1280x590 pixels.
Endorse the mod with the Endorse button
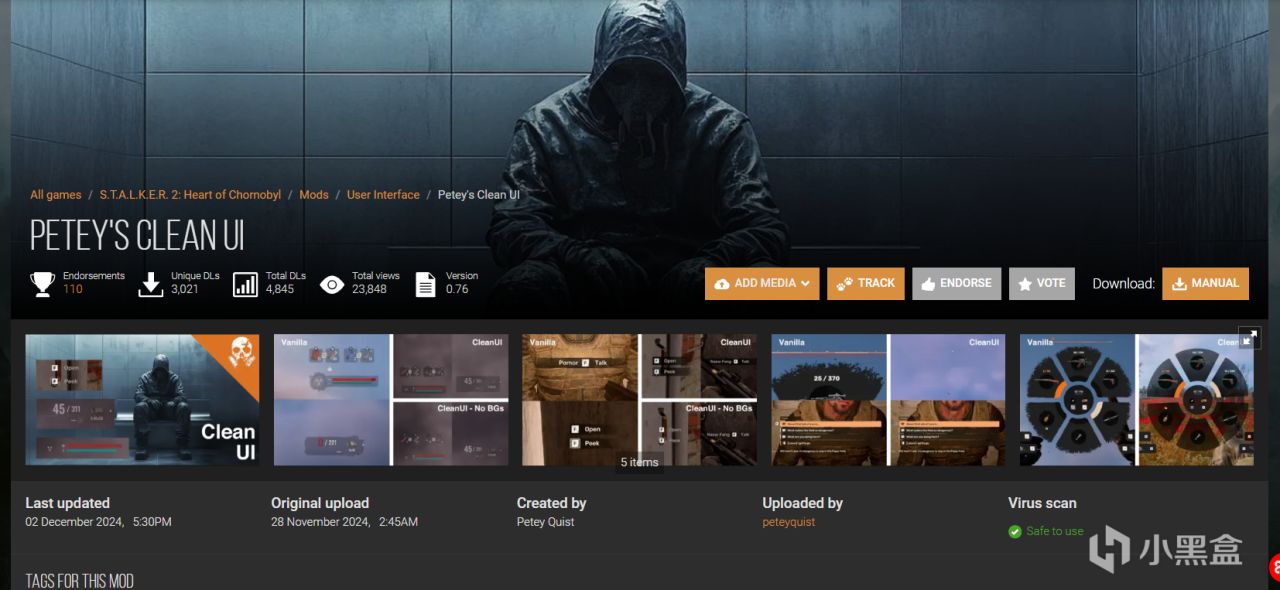[x=956, y=283]
